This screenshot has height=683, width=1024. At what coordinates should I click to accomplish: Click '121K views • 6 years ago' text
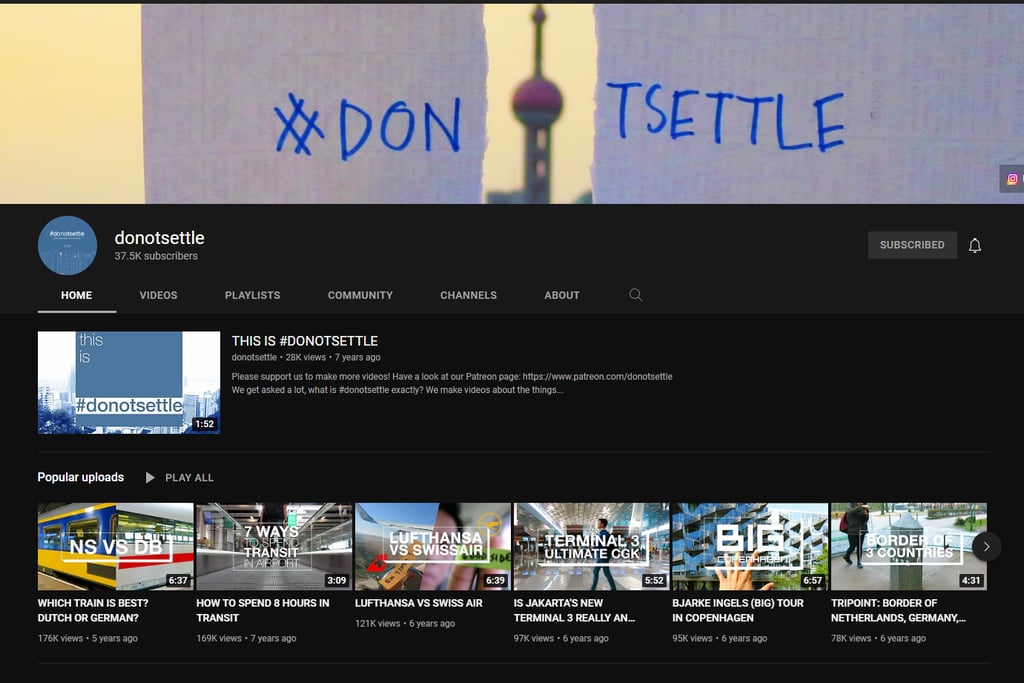click(405, 624)
